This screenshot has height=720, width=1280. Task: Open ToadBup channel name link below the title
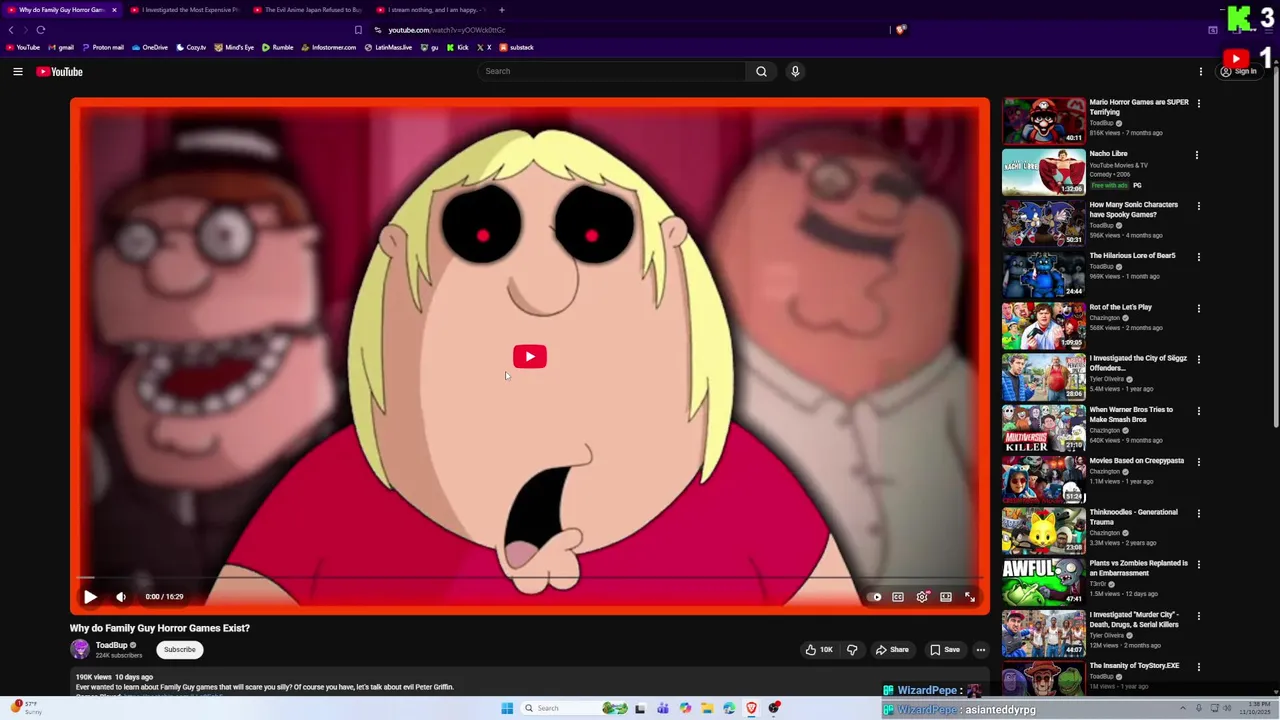point(111,645)
